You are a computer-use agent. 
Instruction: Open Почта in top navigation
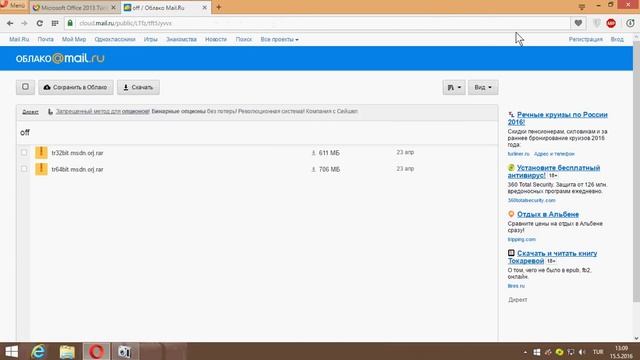[x=45, y=39]
